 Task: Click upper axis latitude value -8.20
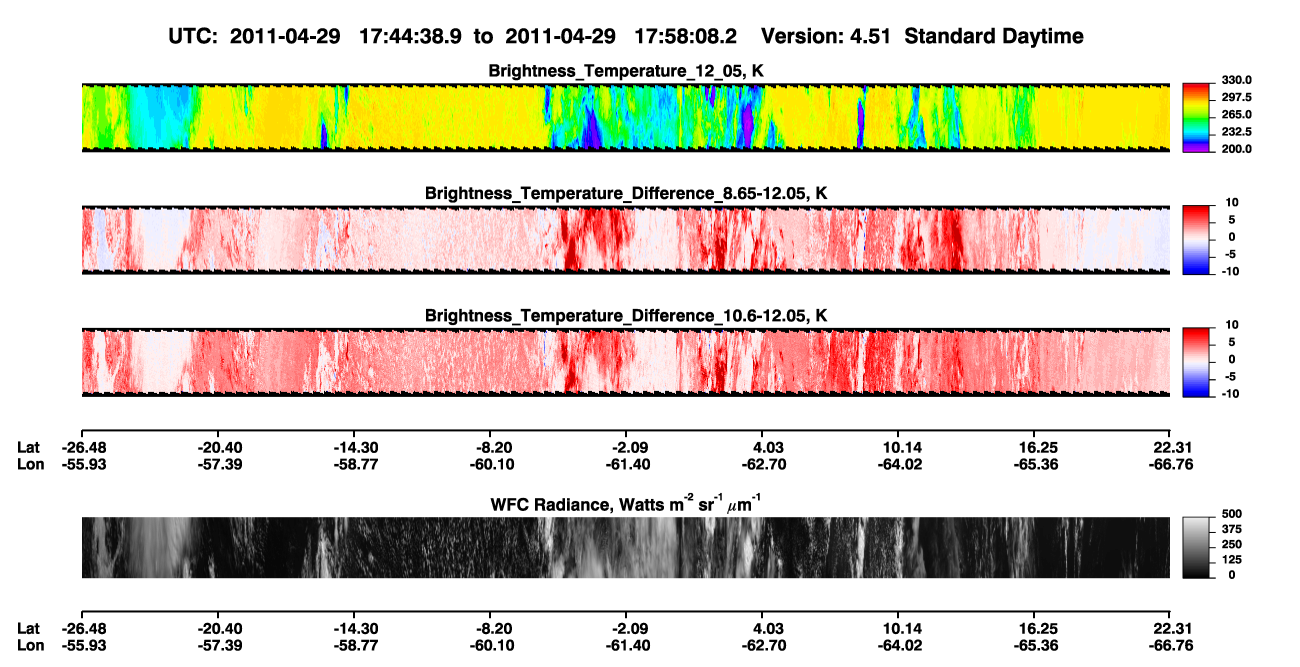click(x=493, y=447)
